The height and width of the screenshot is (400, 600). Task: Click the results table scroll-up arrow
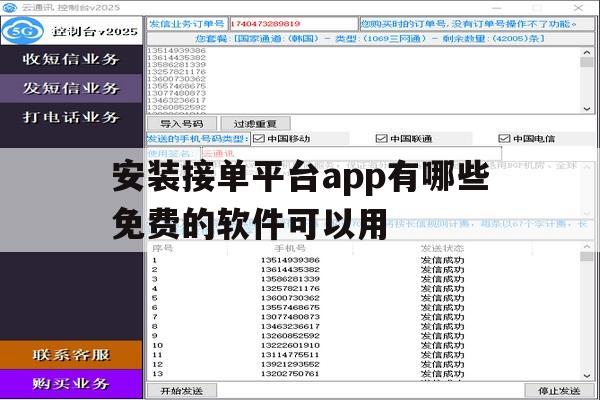pyautogui.click(x=587, y=247)
